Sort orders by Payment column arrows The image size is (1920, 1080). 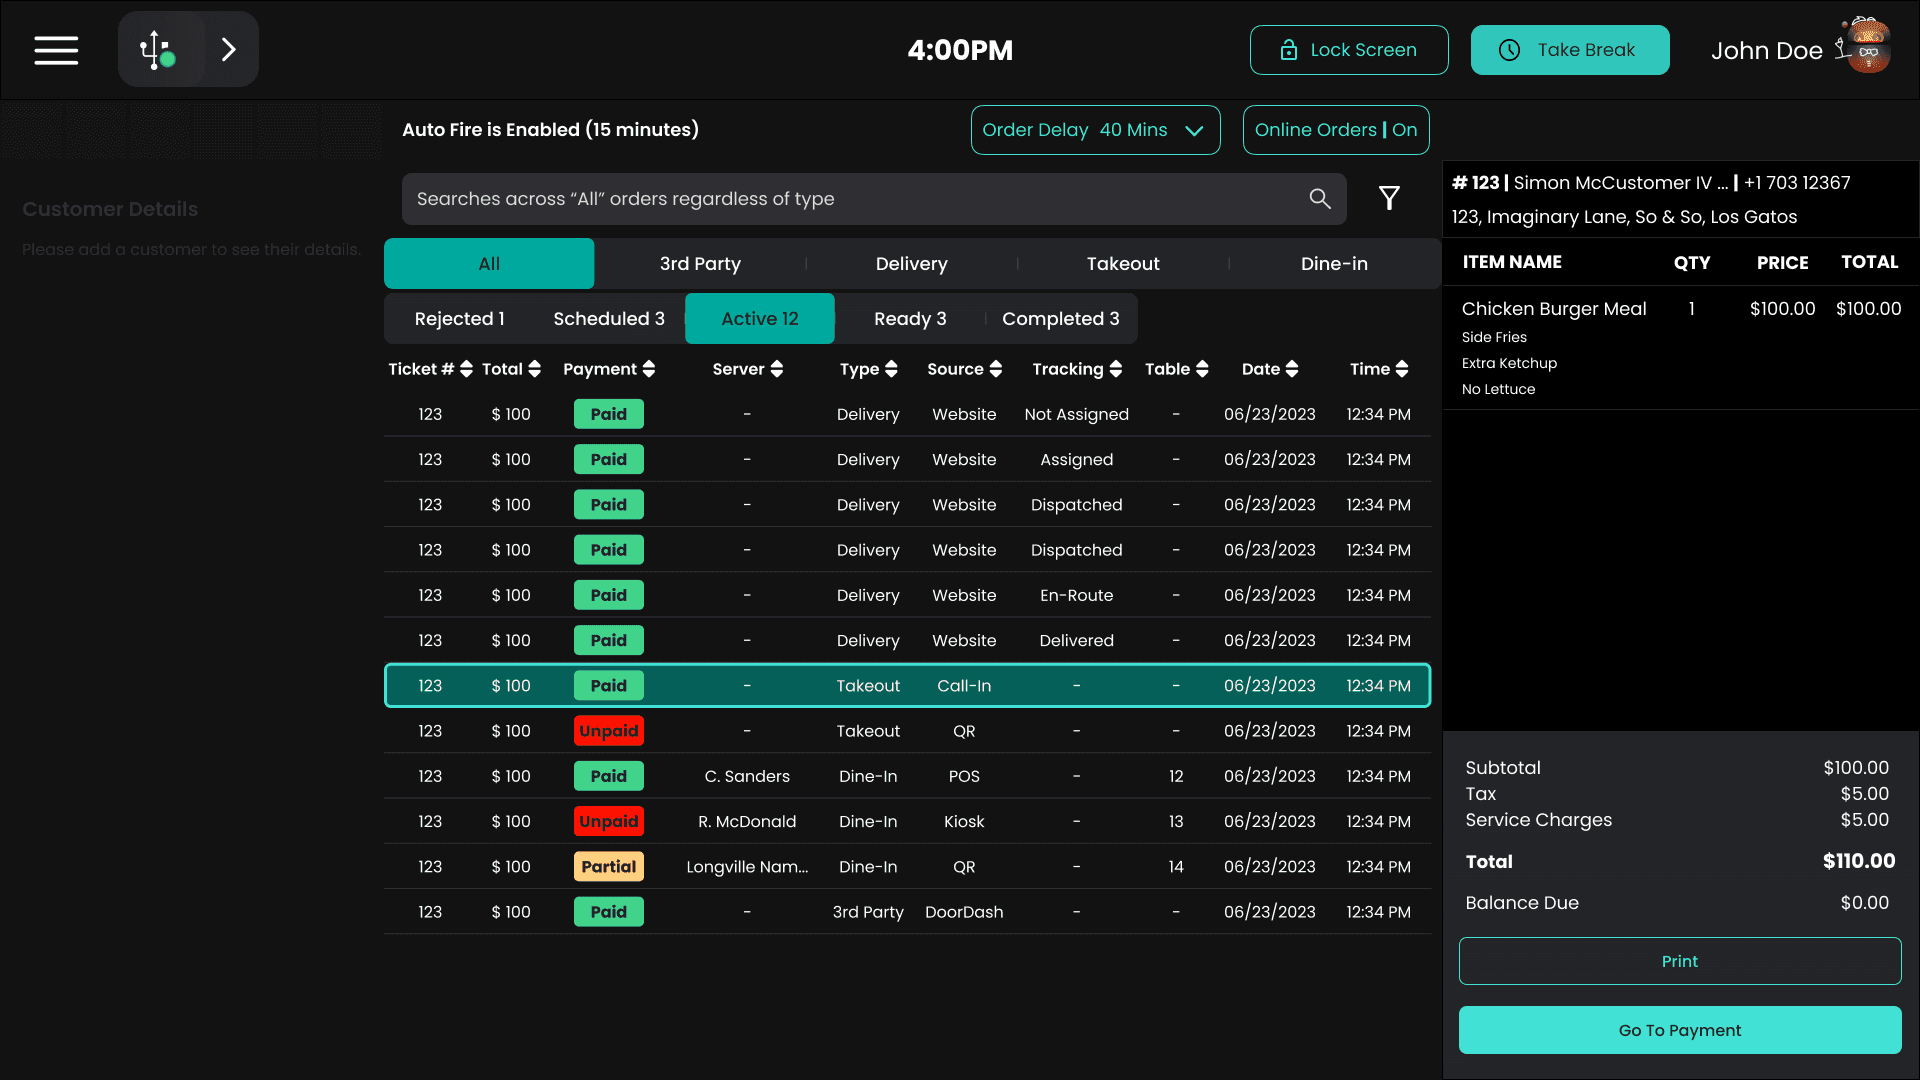click(649, 369)
